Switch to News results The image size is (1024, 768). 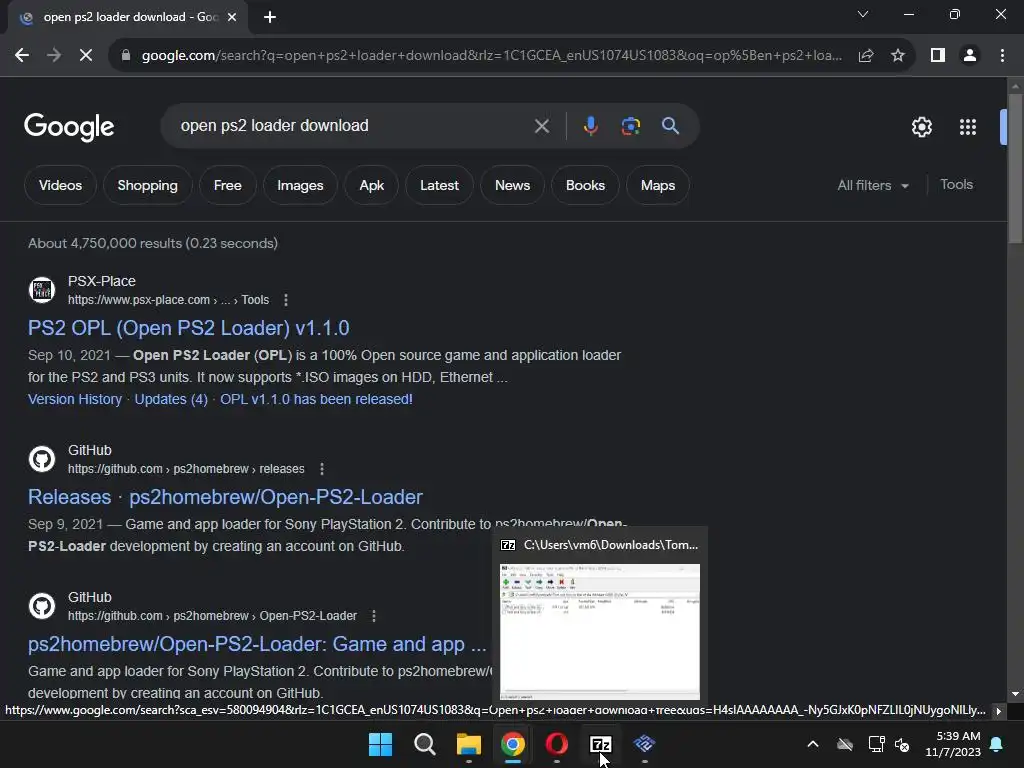512,185
